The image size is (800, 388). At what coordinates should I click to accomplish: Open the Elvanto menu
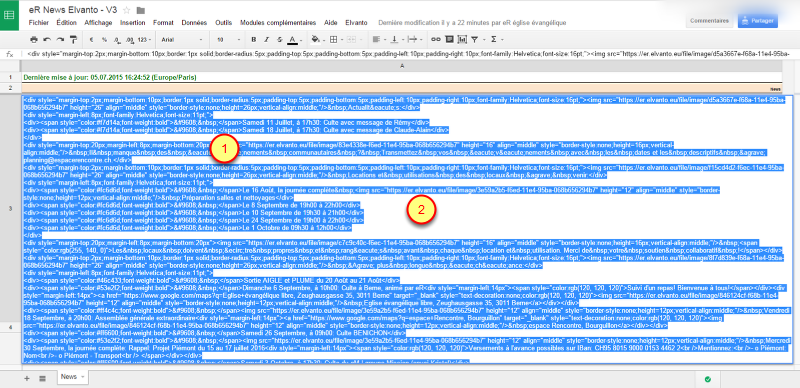click(x=356, y=23)
